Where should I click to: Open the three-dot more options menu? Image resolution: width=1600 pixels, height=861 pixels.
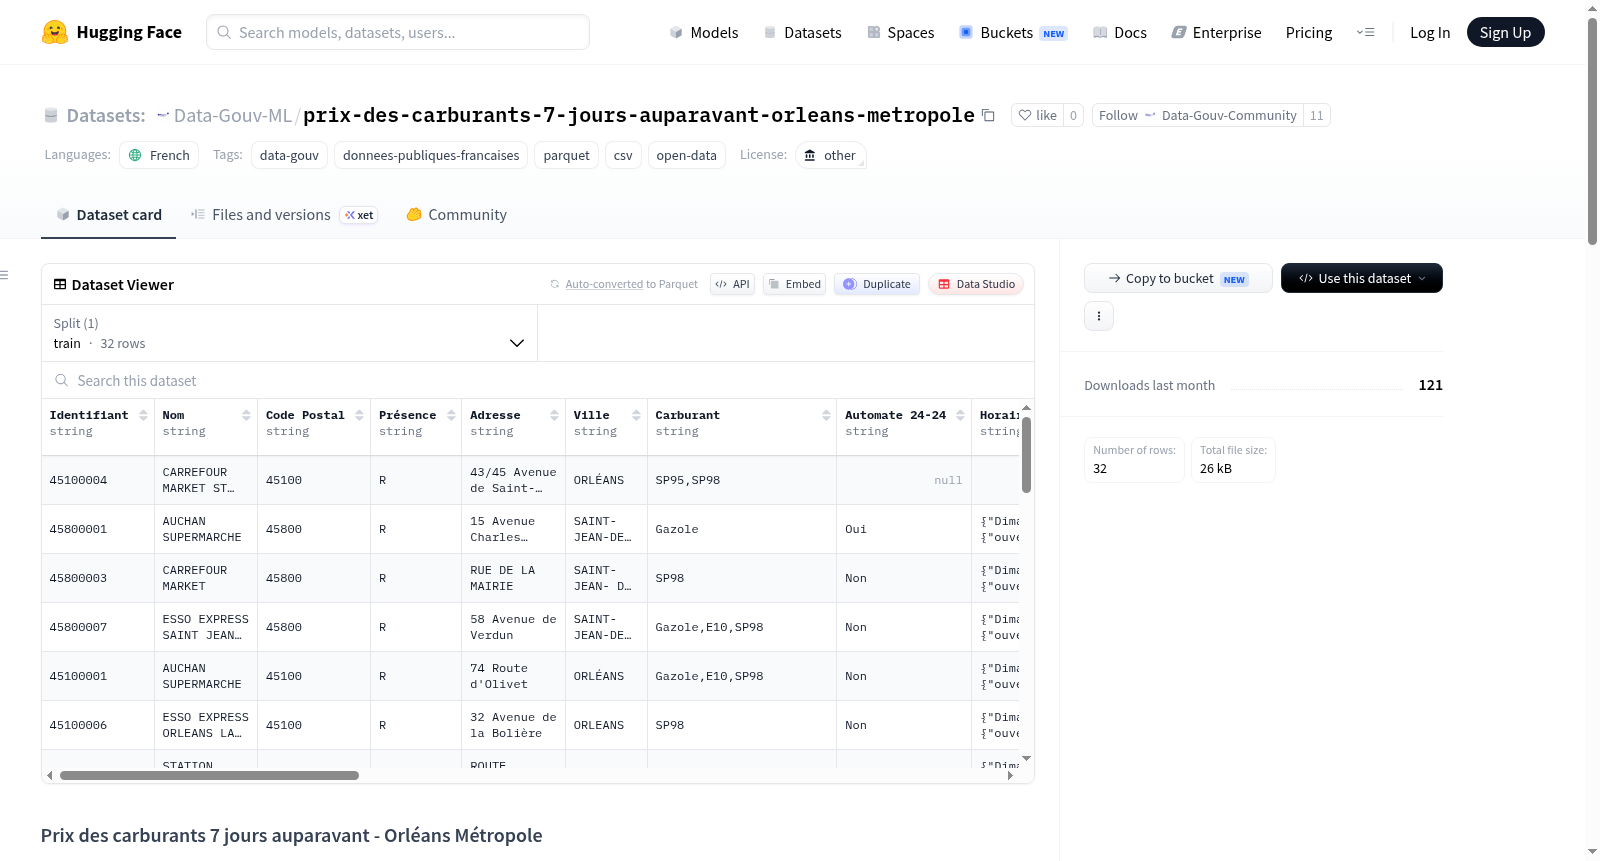tap(1099, 316)
